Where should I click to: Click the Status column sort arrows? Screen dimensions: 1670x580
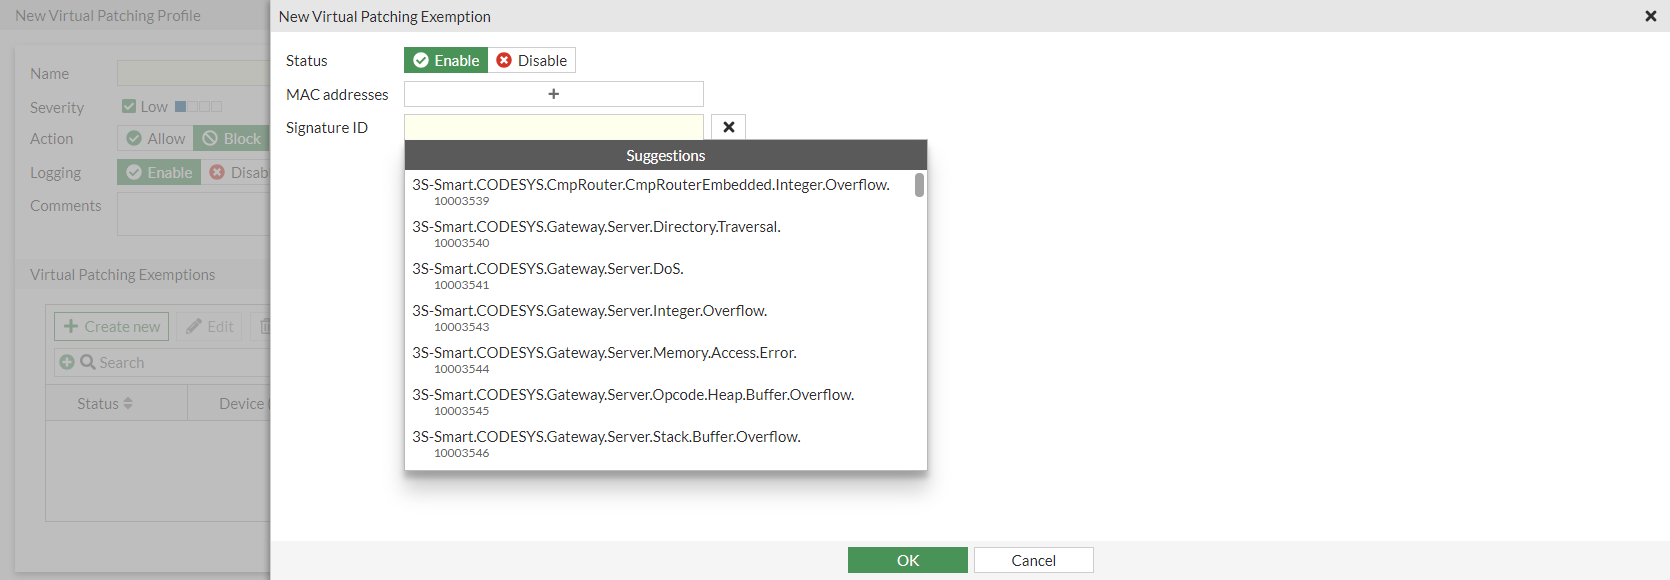point(128,403)
